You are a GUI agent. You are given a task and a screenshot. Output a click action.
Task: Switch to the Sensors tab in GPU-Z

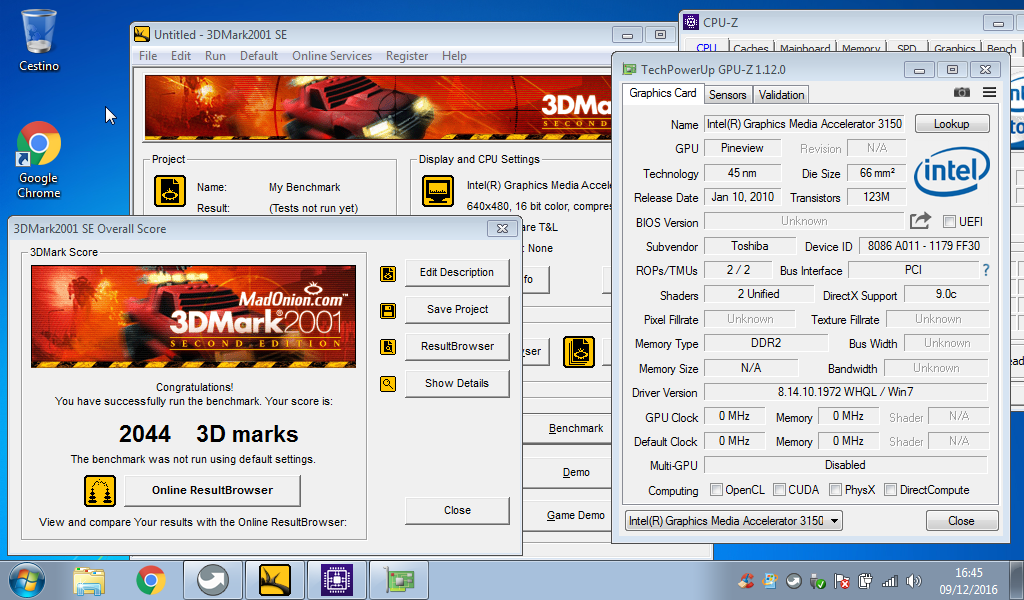click(728, 95)
